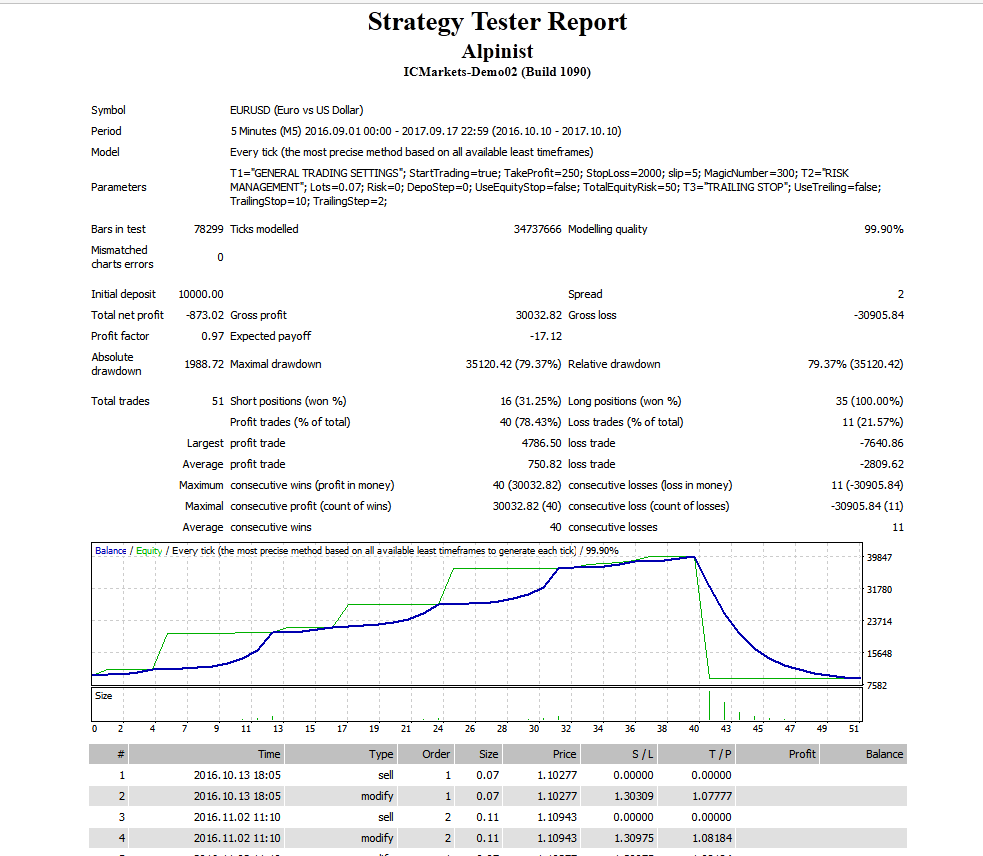Click the Ticks modelled value 34737666
The image size is (983, 856).
click(x=537, y=229)
